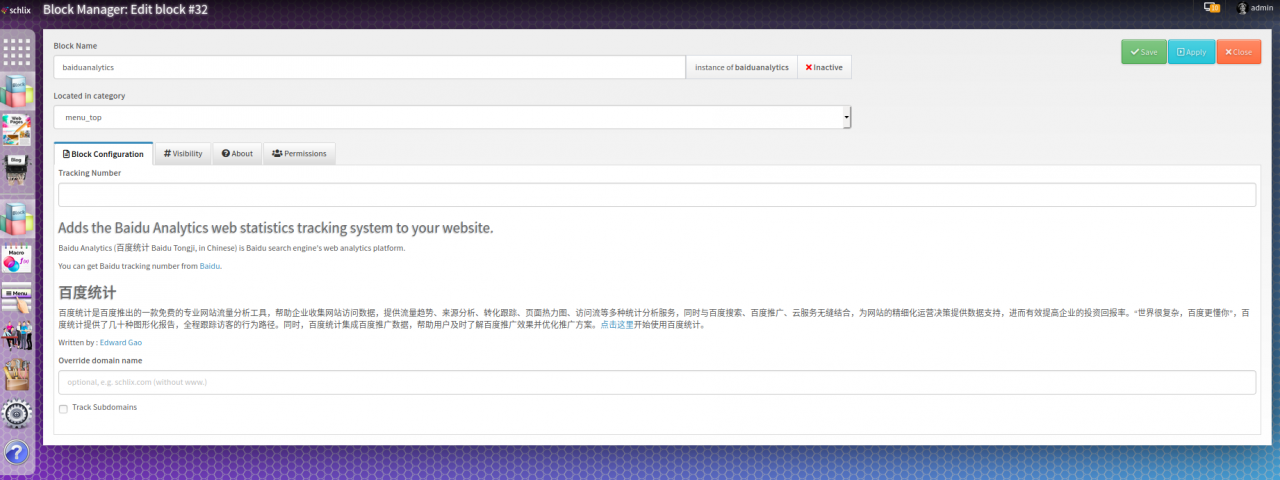Focus the Block Name input field

click(x=369, y=67)
